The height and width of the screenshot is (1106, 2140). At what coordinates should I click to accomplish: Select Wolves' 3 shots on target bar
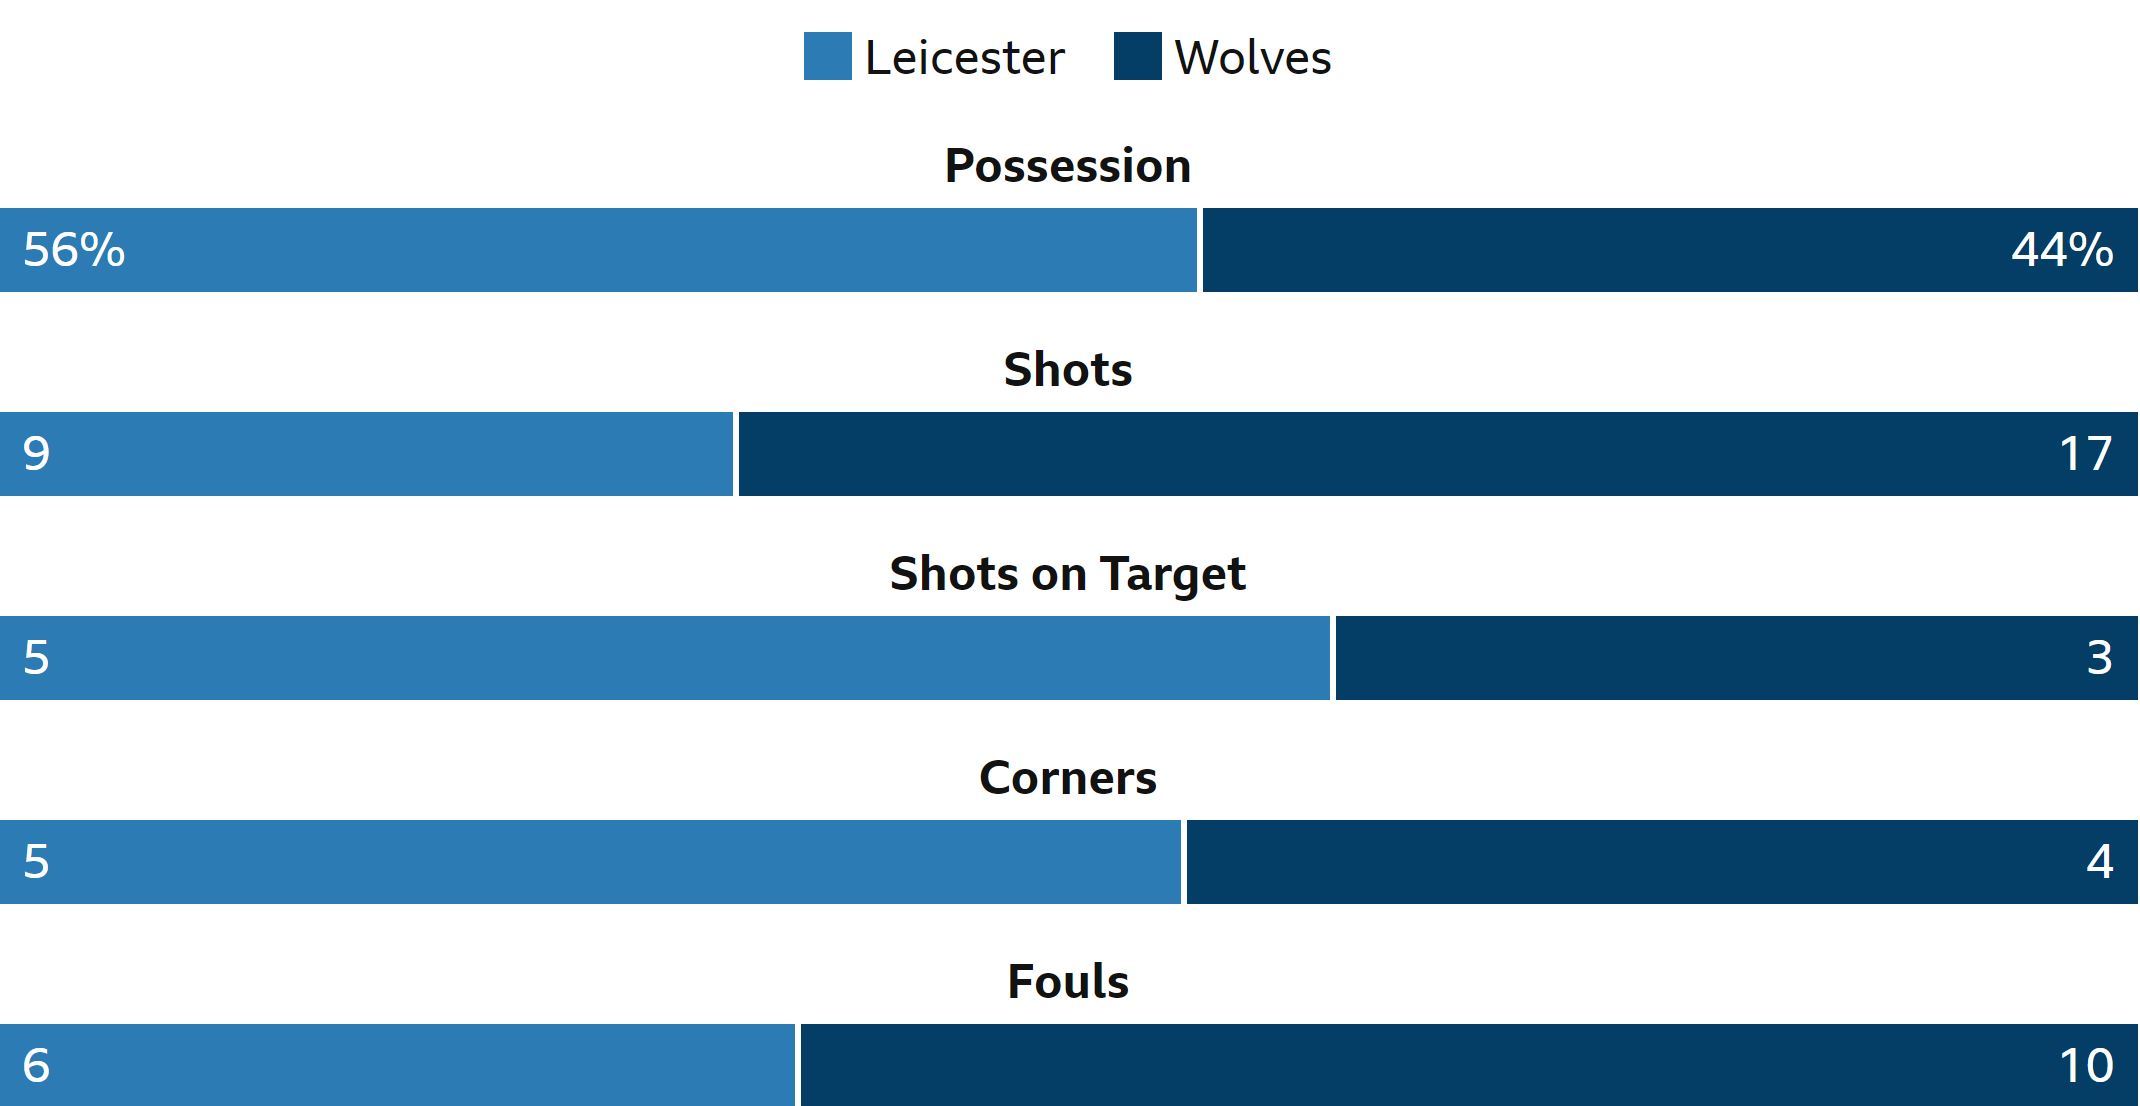(x=1737, y=658)
